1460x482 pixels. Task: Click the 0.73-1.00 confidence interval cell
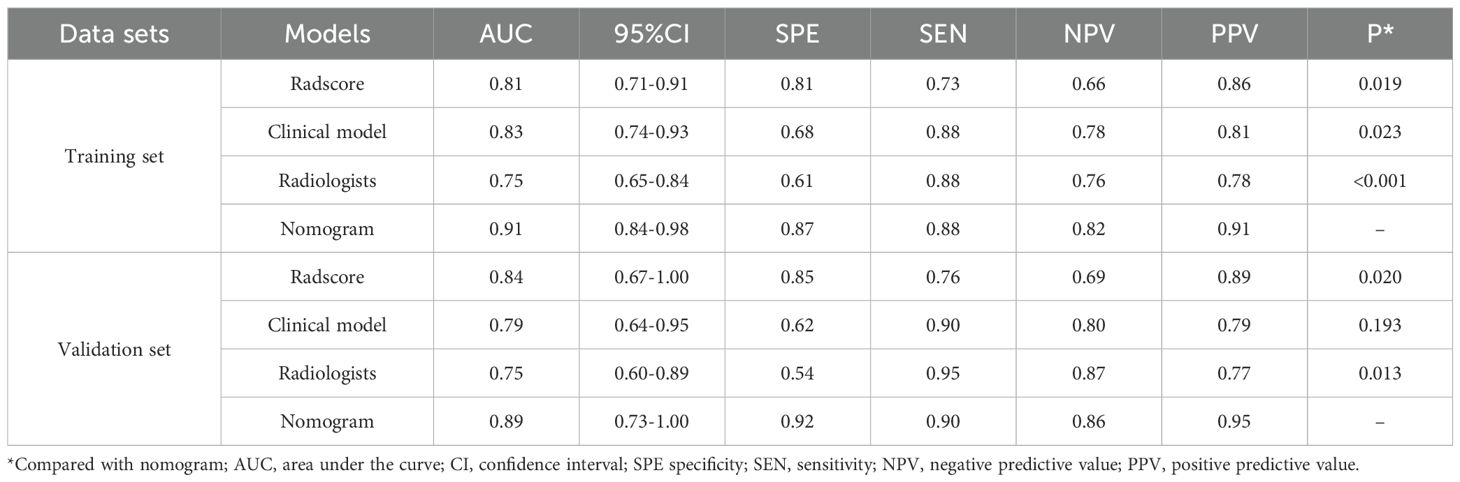[x=653, y=422]
